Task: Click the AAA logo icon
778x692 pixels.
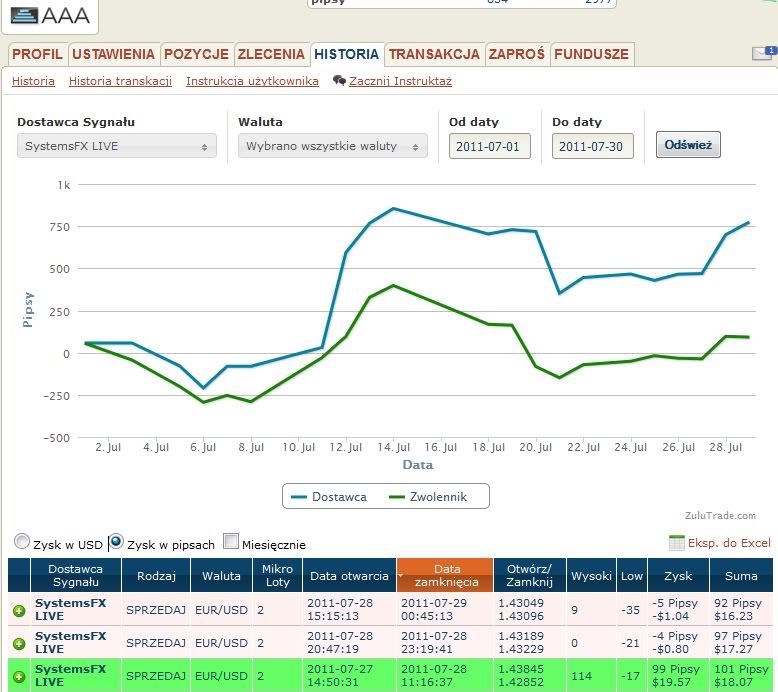Action: coord(24,15)
